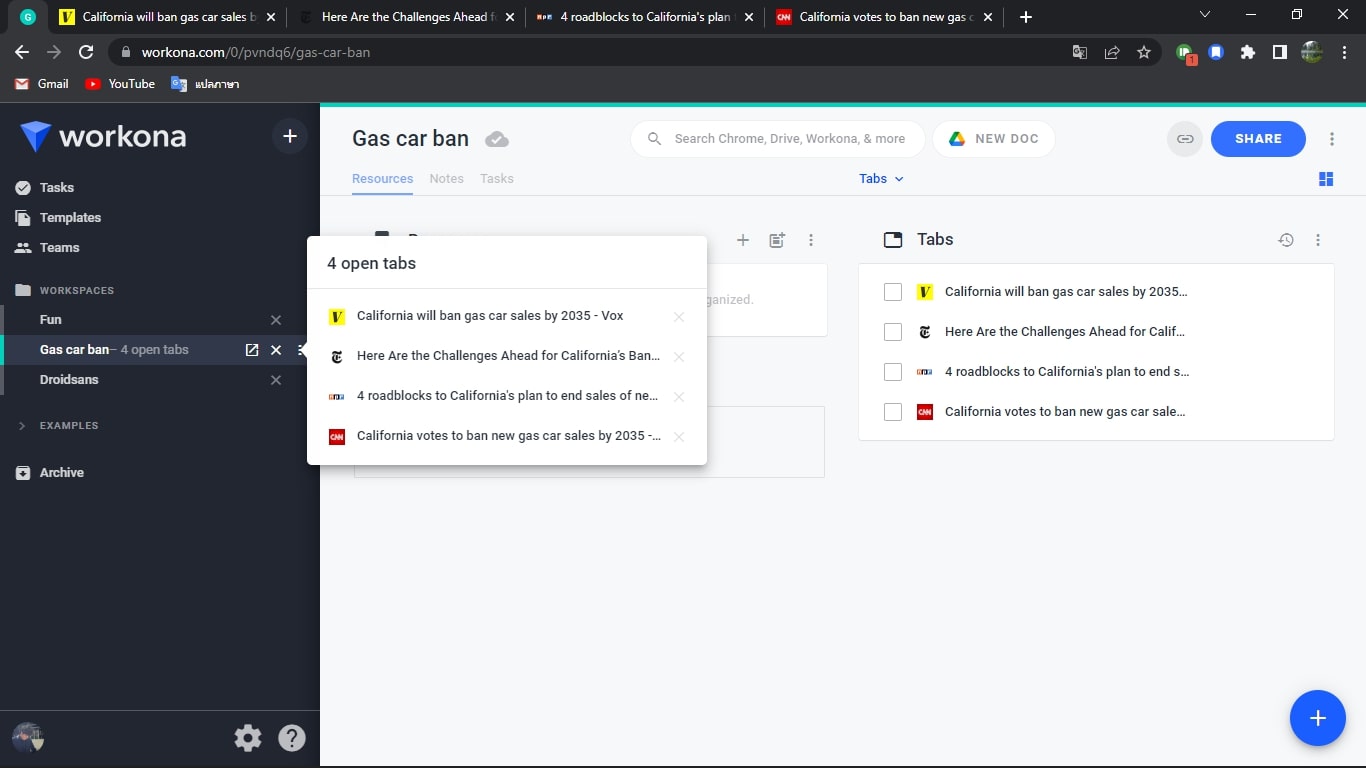Click the Search Chrome, Drive, Workona field

pyautogui.click(x=789, y=139)
